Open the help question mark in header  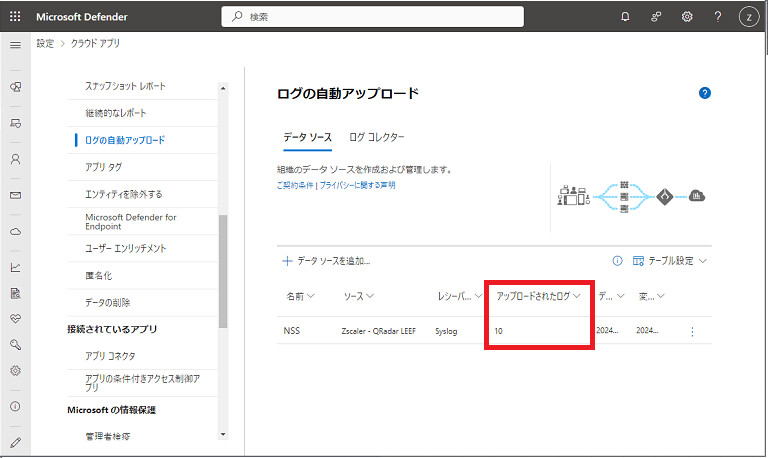pyautogui.click(x=718, y=17)
